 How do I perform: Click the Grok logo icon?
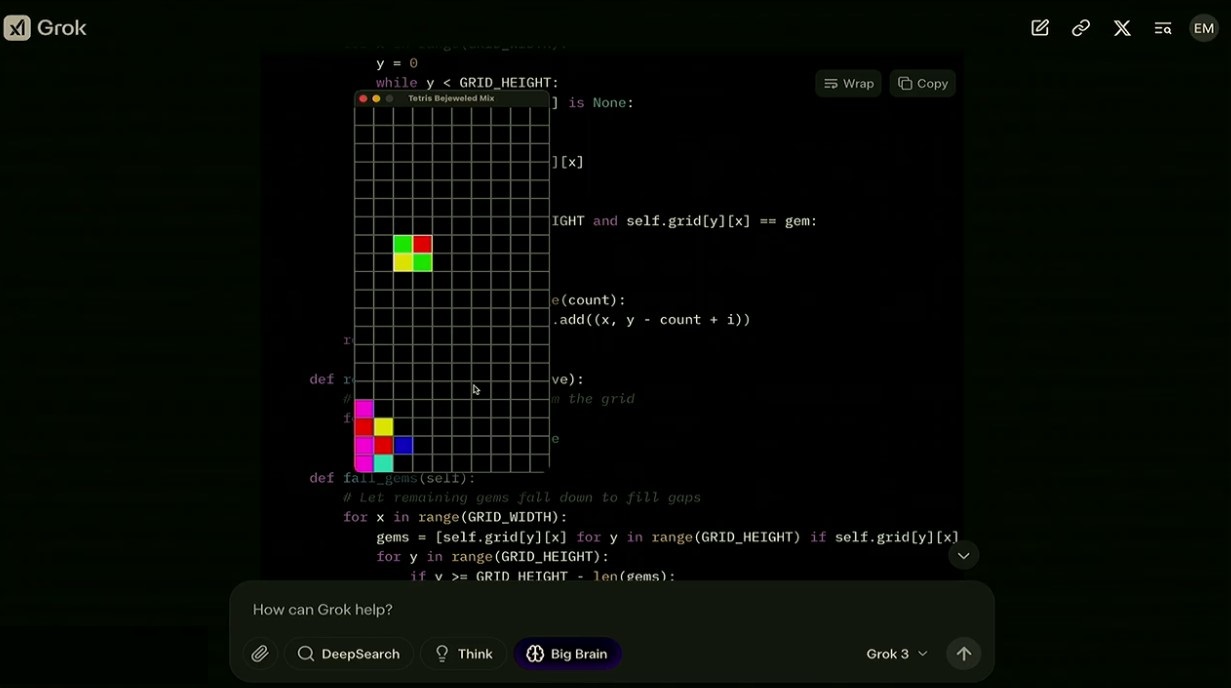pos(17,28)
